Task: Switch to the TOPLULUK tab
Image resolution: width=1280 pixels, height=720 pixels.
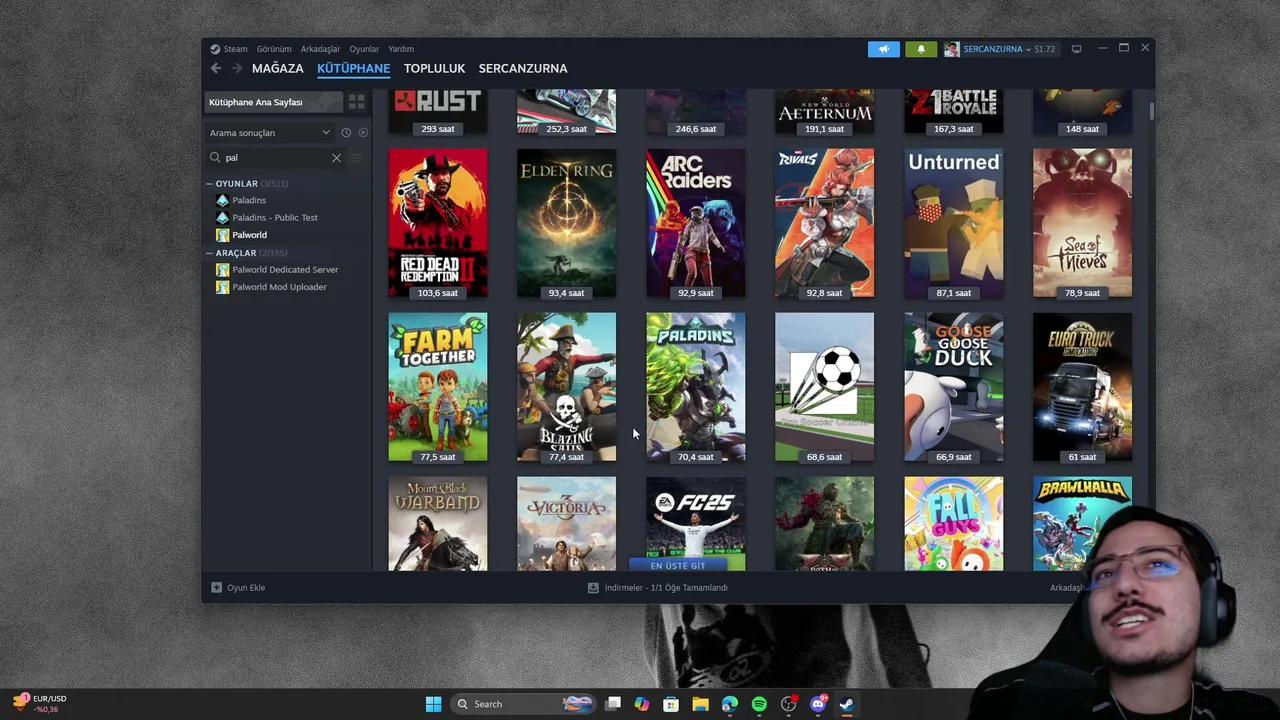Action: coord(434,68)
